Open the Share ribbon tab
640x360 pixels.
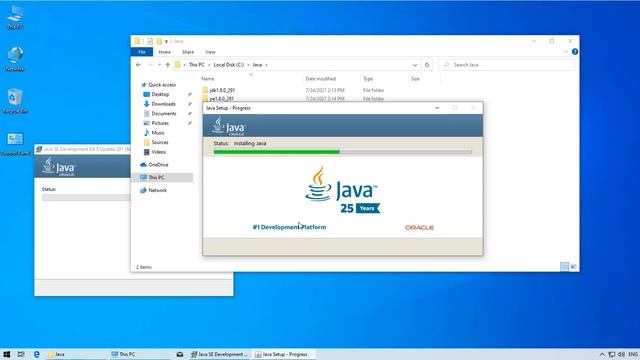click(188, 52)
